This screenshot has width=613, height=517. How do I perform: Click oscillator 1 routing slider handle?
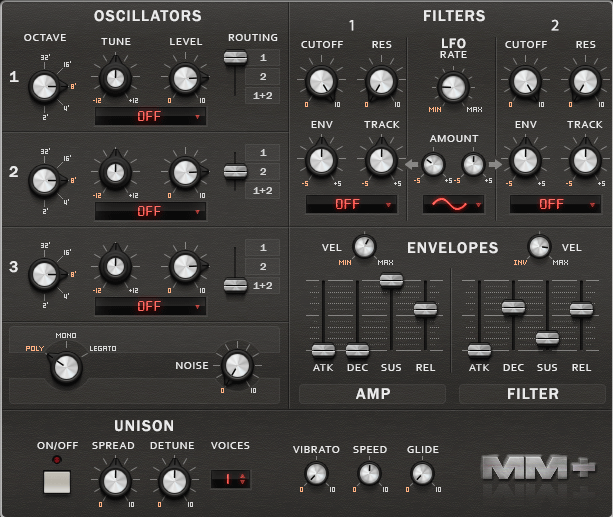[235, 58]
